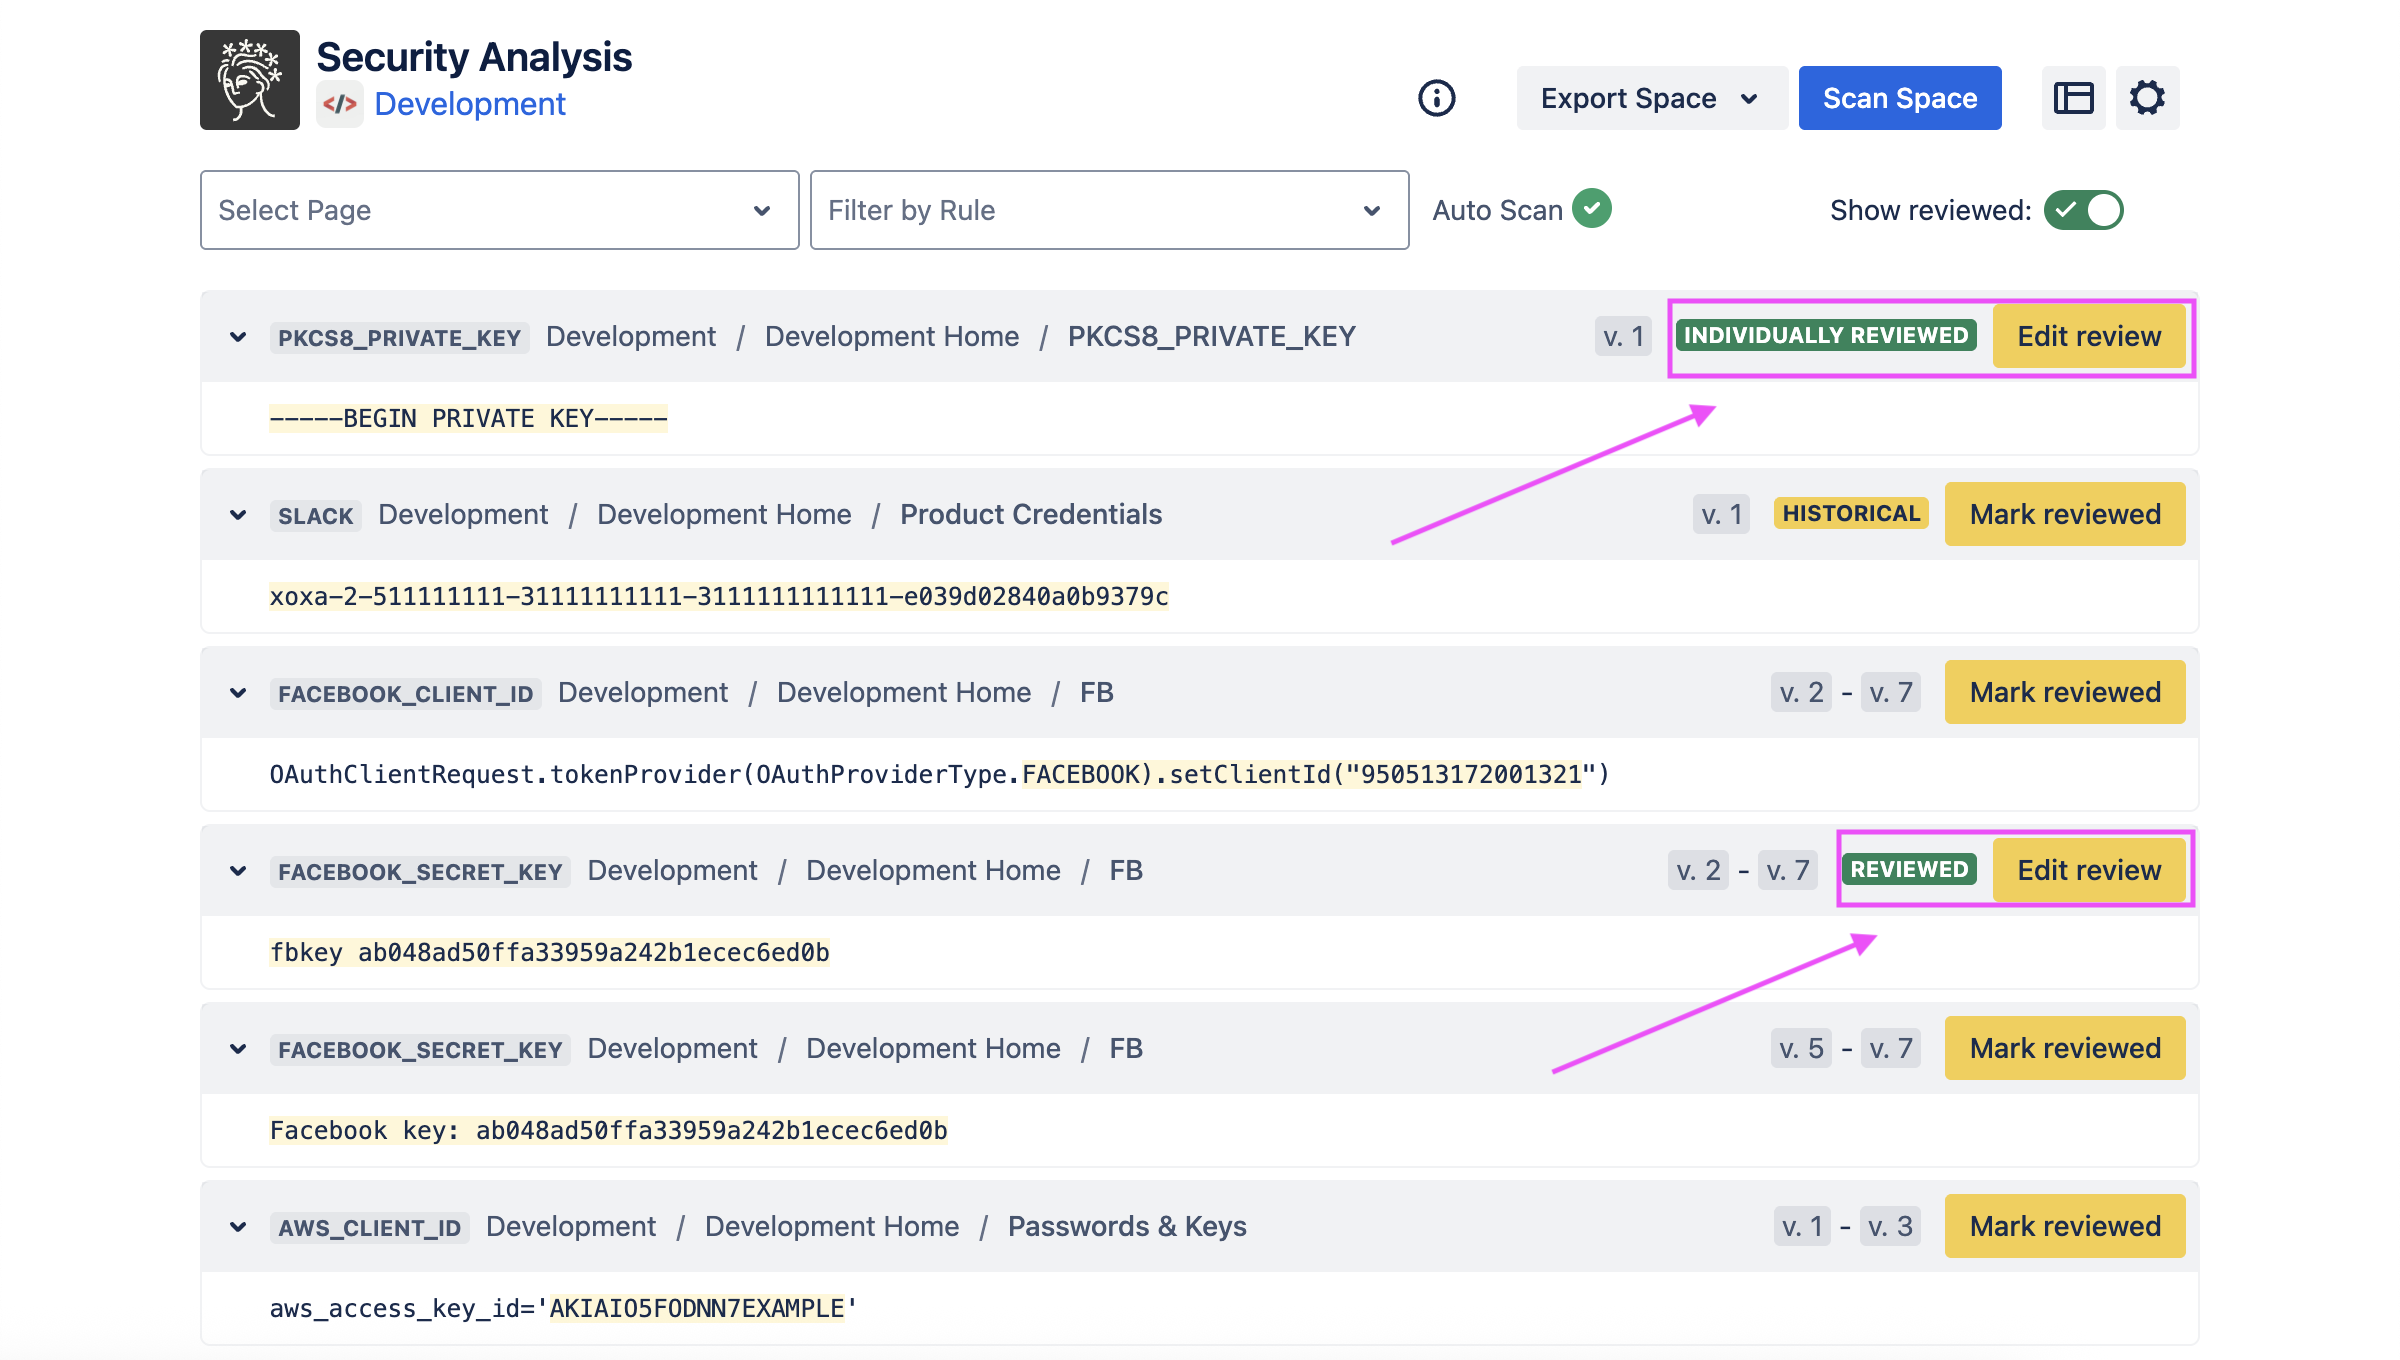2400x1360 pixels.
Task: Collapse the AWS_CLIENT_ID finding row
Action: point(238,1227)
